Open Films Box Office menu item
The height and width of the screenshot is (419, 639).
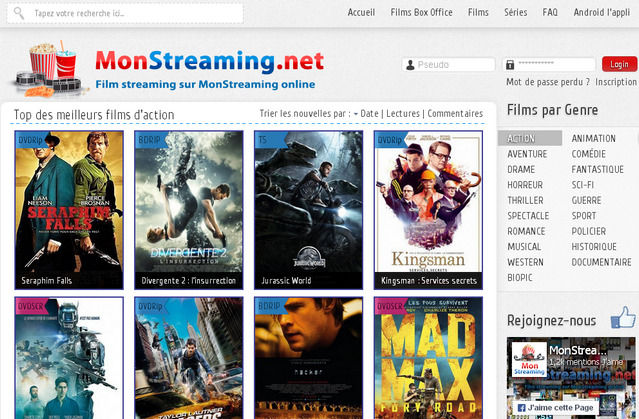[x=421, y=13]
